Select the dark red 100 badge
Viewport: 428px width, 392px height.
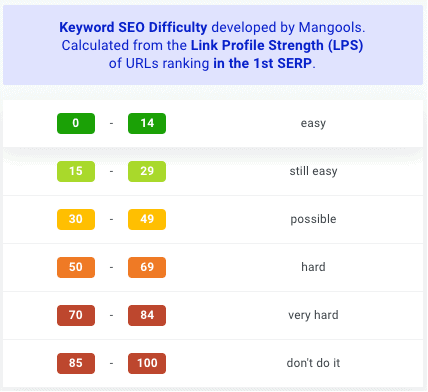(147, 363)
